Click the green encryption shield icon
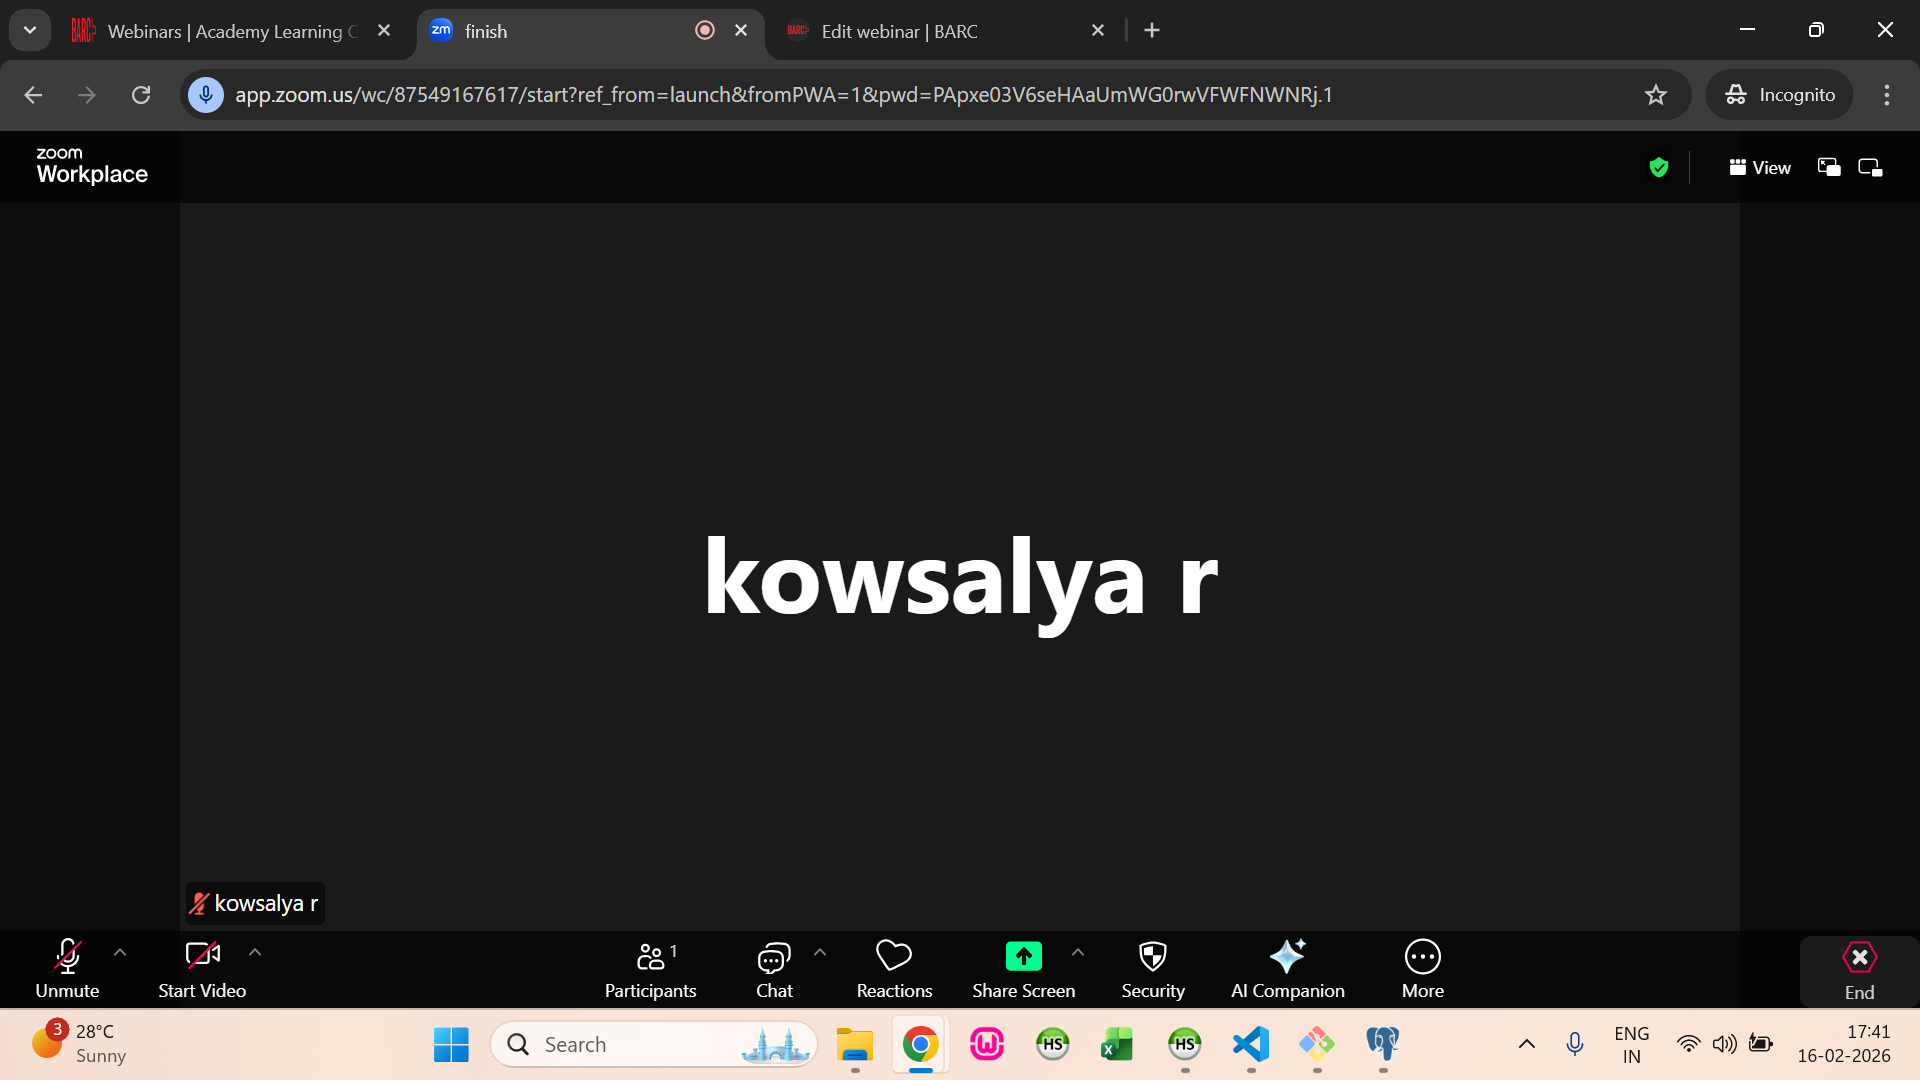Viewport: 1920px width, 1080px height. (x=1659, y=168)
